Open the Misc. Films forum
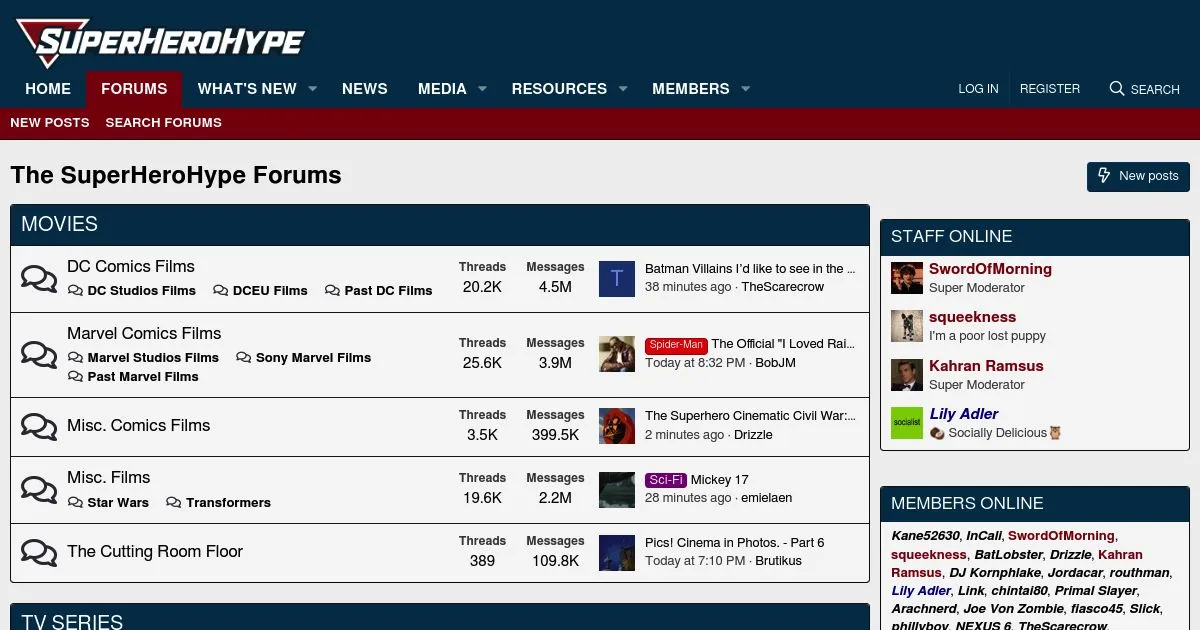The image size is (1200, 630). (x=109, y=477)
